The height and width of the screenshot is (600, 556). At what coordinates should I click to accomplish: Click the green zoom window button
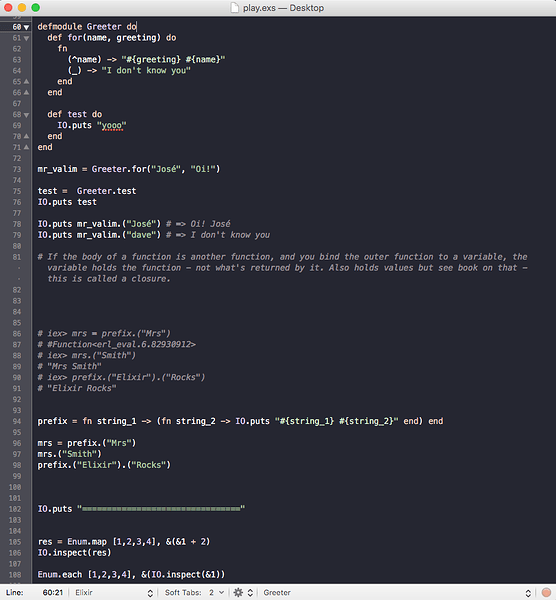click(36, 8)
